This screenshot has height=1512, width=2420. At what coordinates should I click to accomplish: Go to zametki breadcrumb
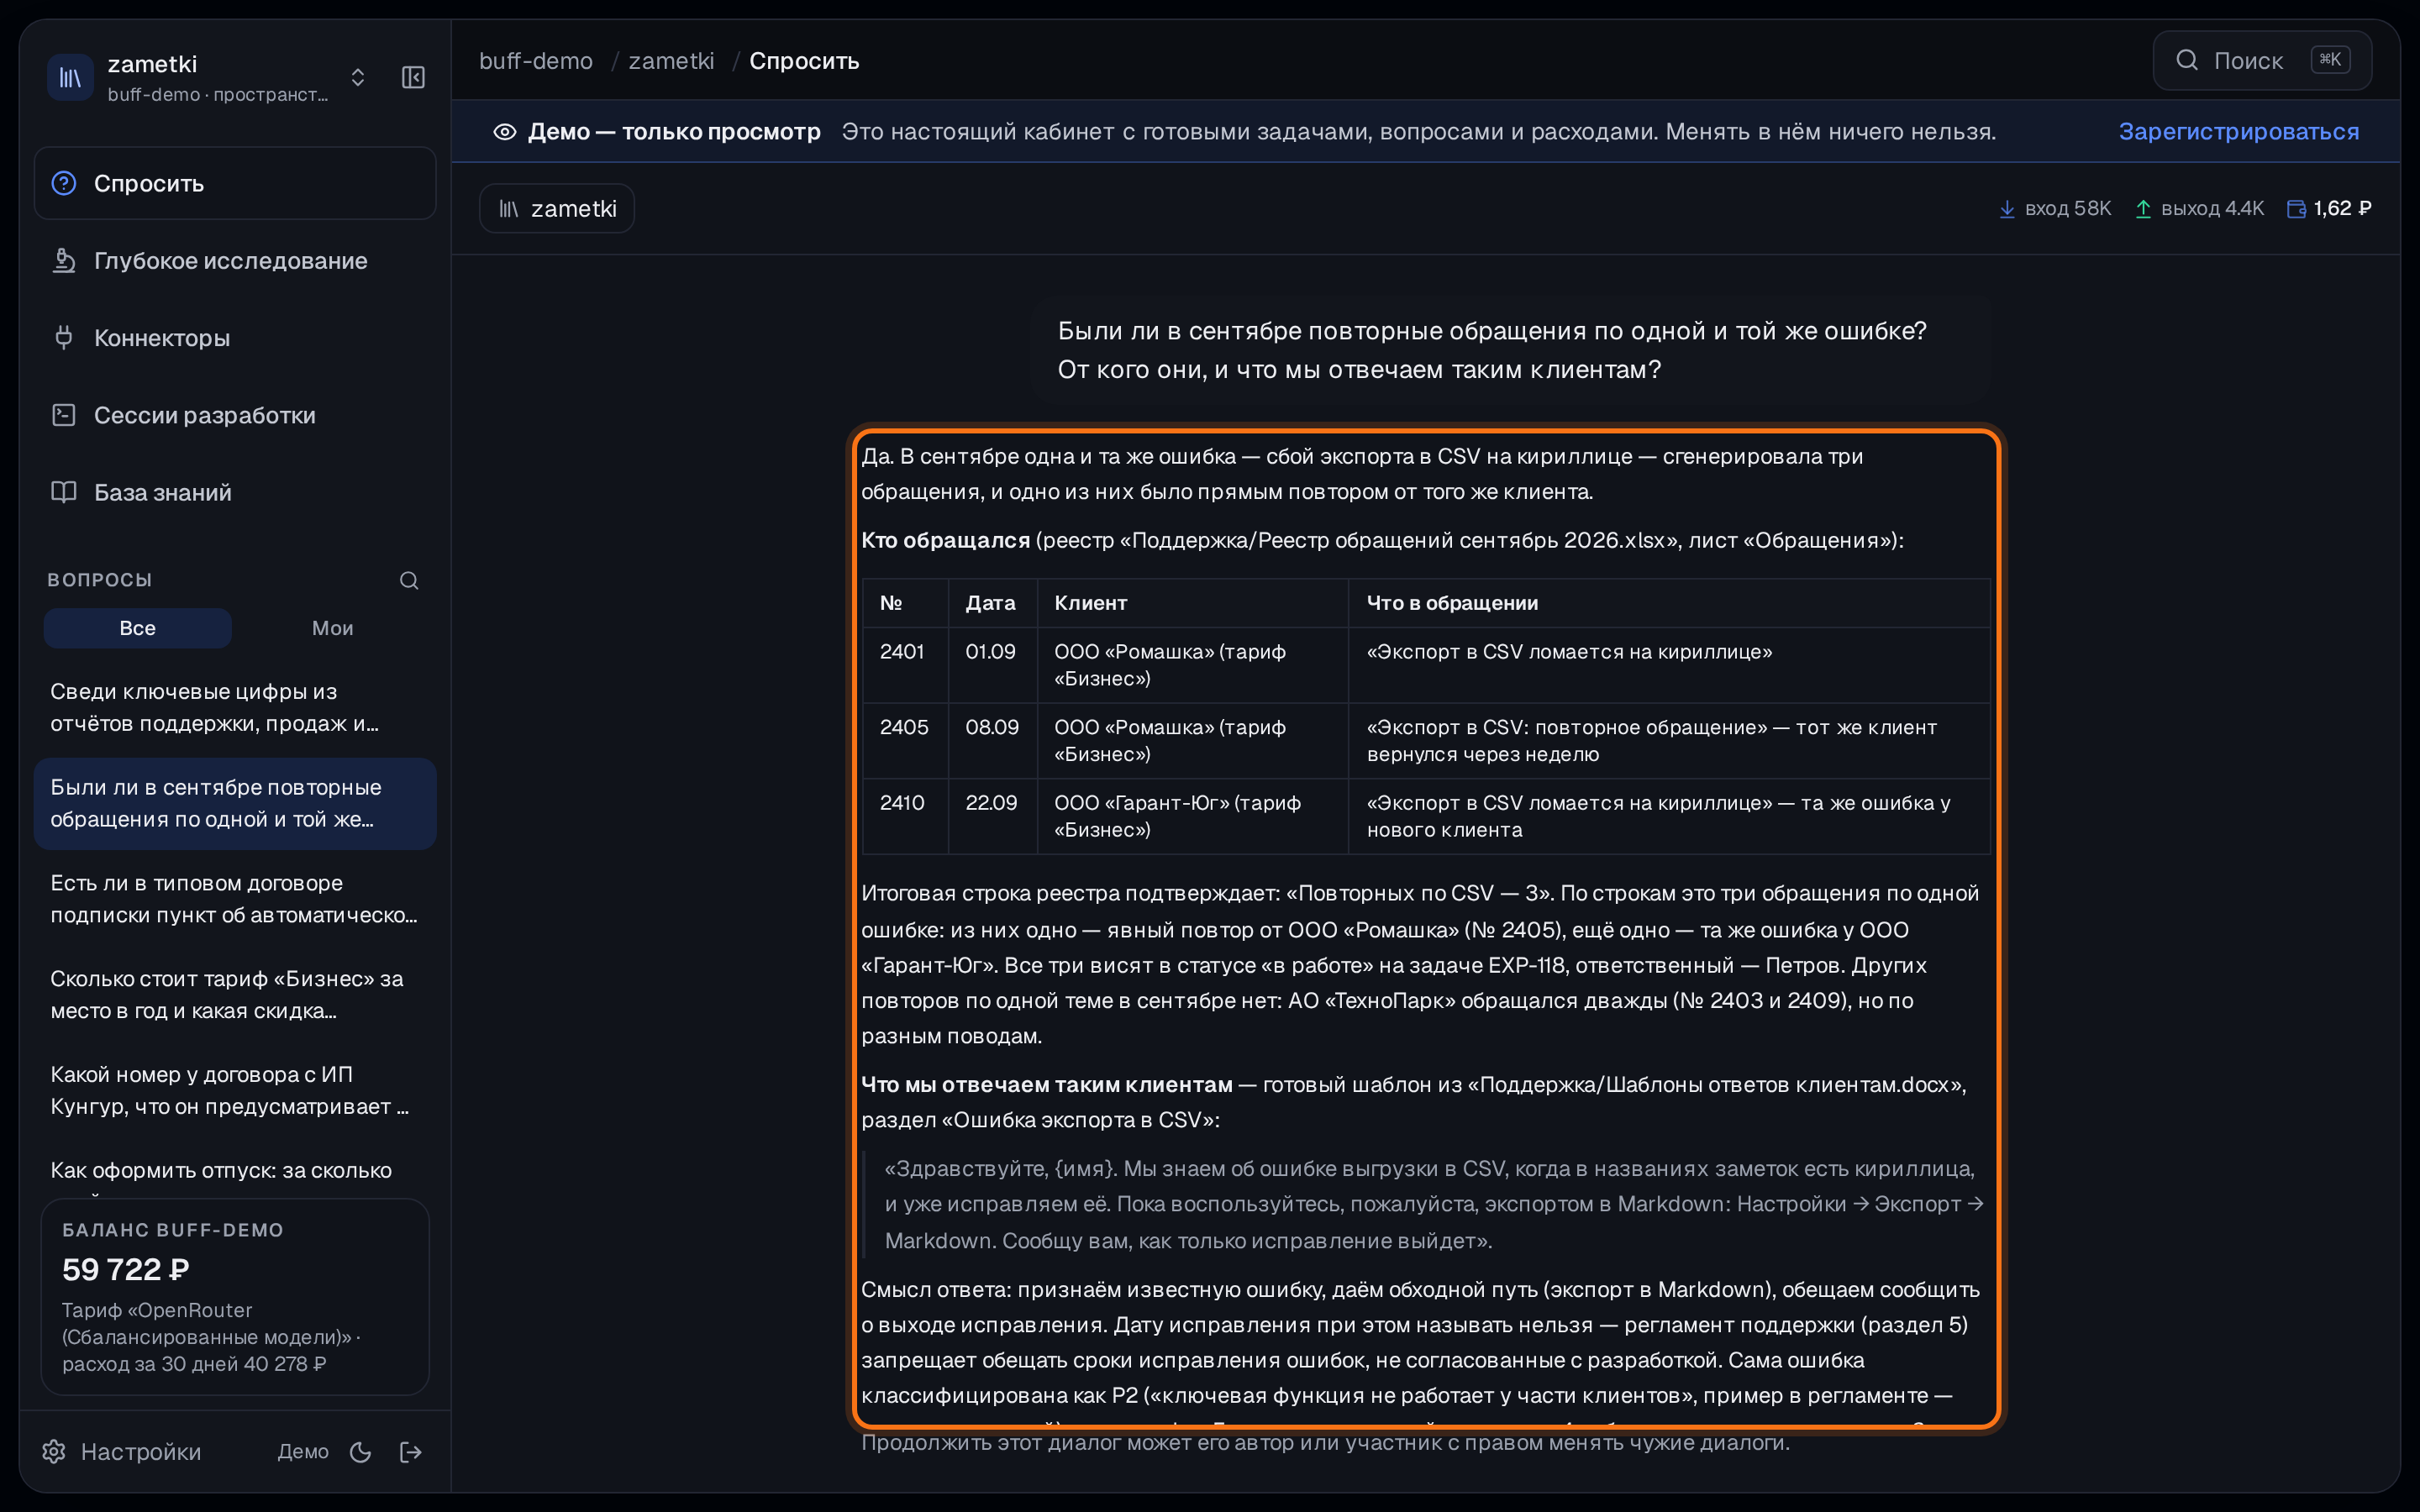tap(671, 61)
